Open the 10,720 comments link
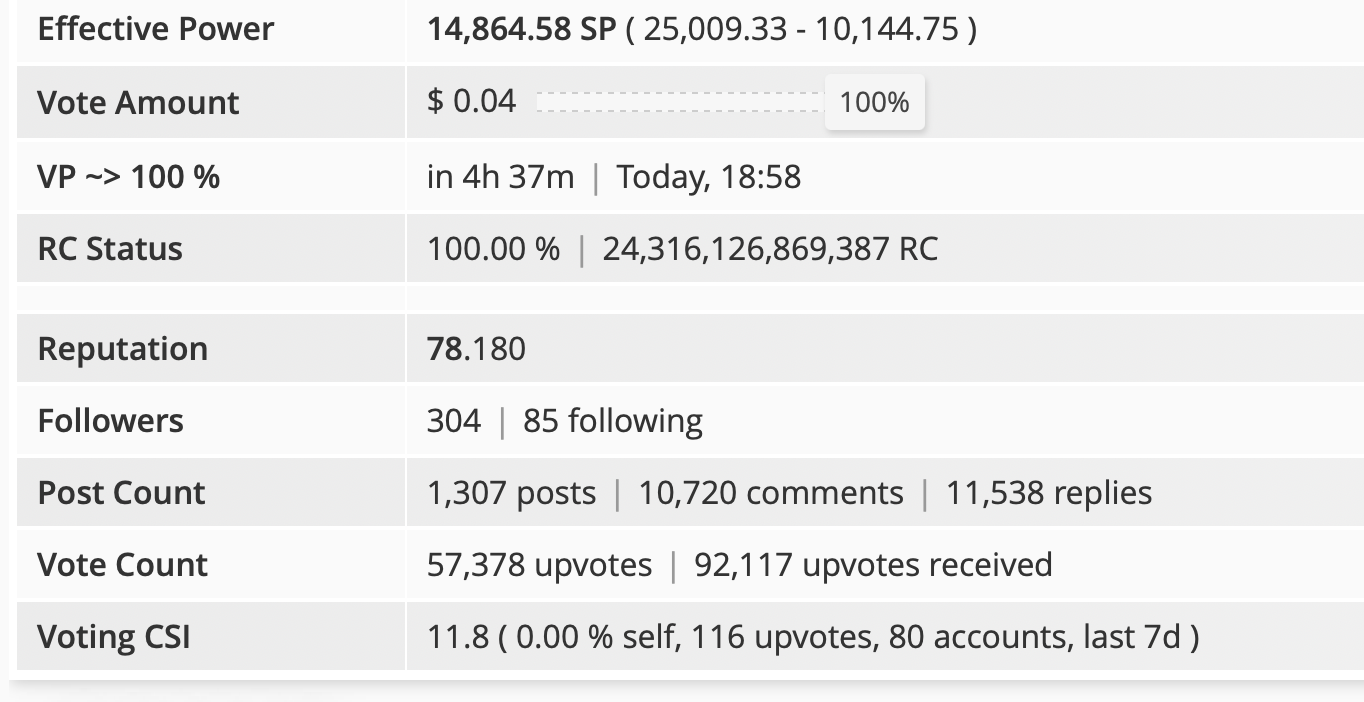The height and width of the screenshot is (702, 1364). (771, 493)
